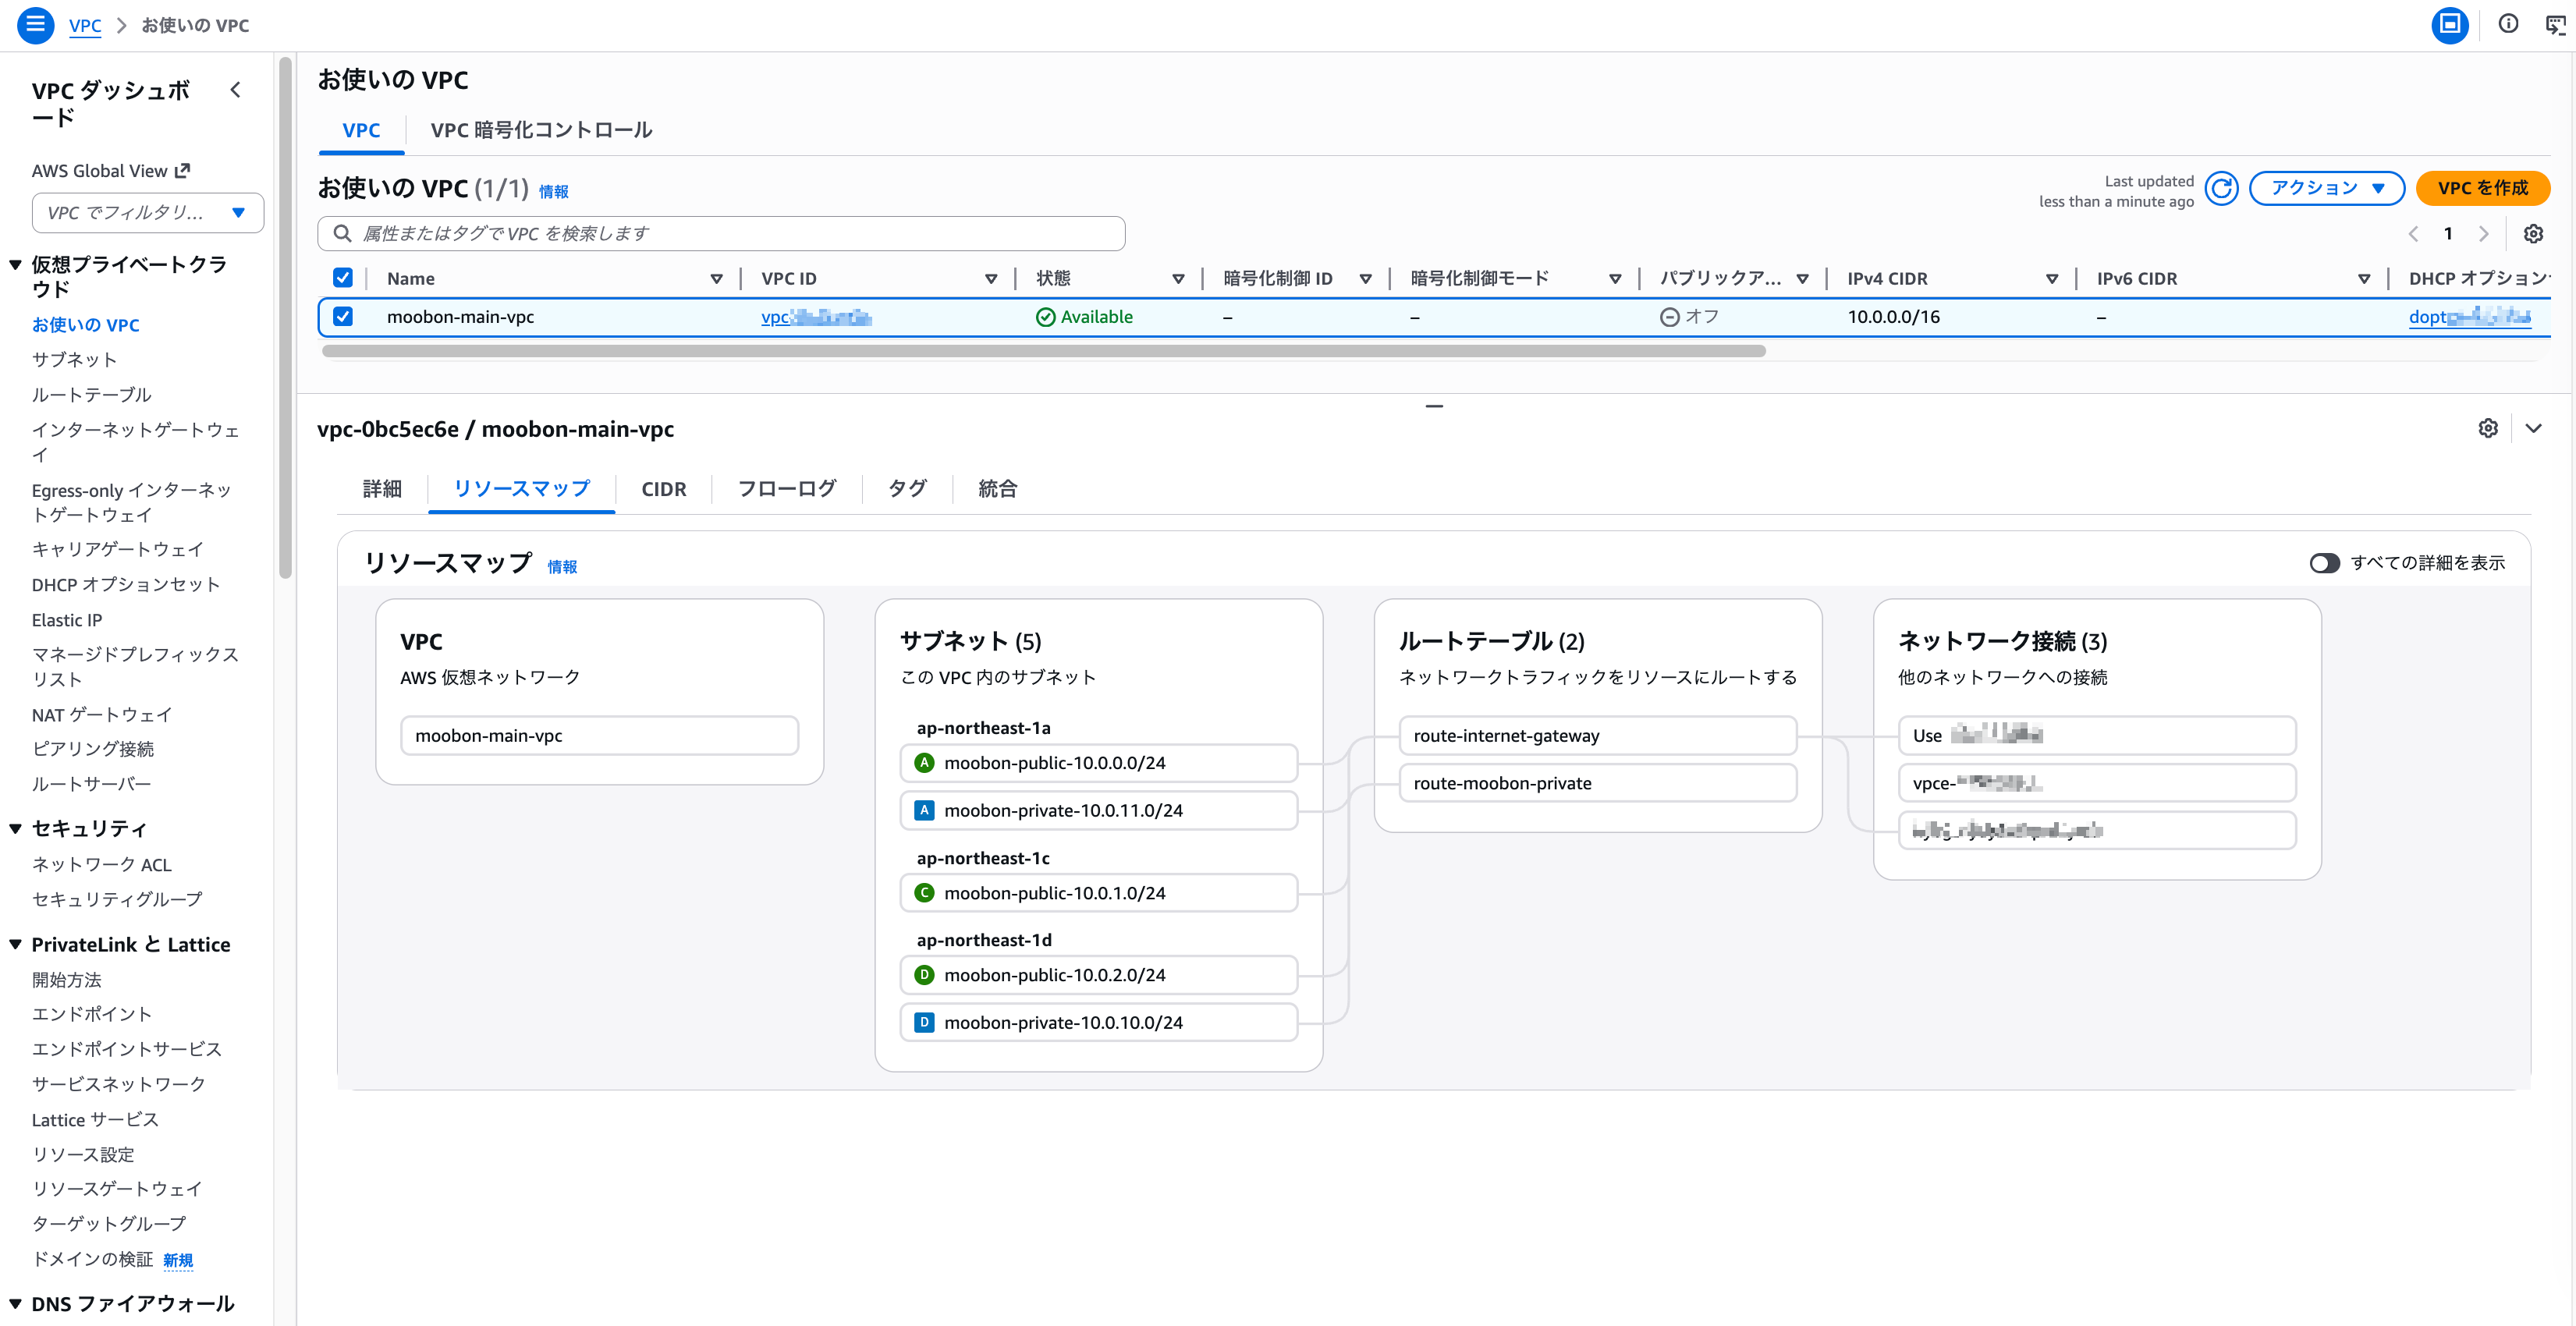
Task: Open table preferences gear icon
Action: point(2533,234)
